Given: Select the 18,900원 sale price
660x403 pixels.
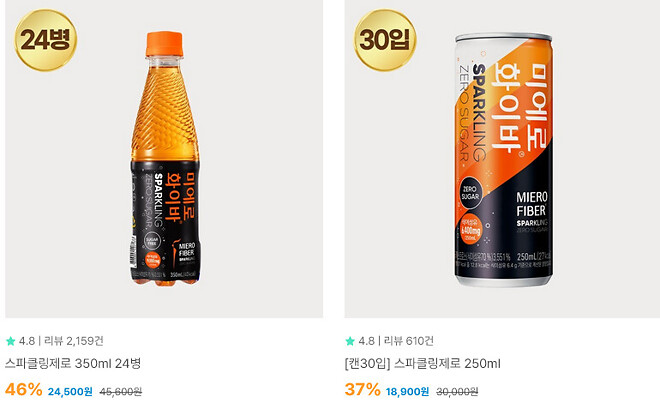Looking at the screenshot, I should click(x=407, y=392).
